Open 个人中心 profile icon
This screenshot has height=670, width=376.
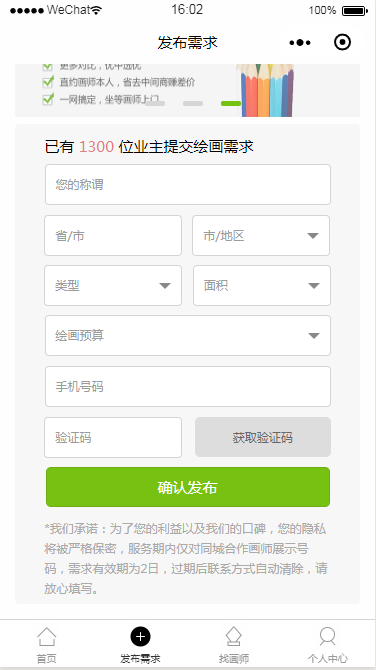pyautogui.click(x=327, y=637)
